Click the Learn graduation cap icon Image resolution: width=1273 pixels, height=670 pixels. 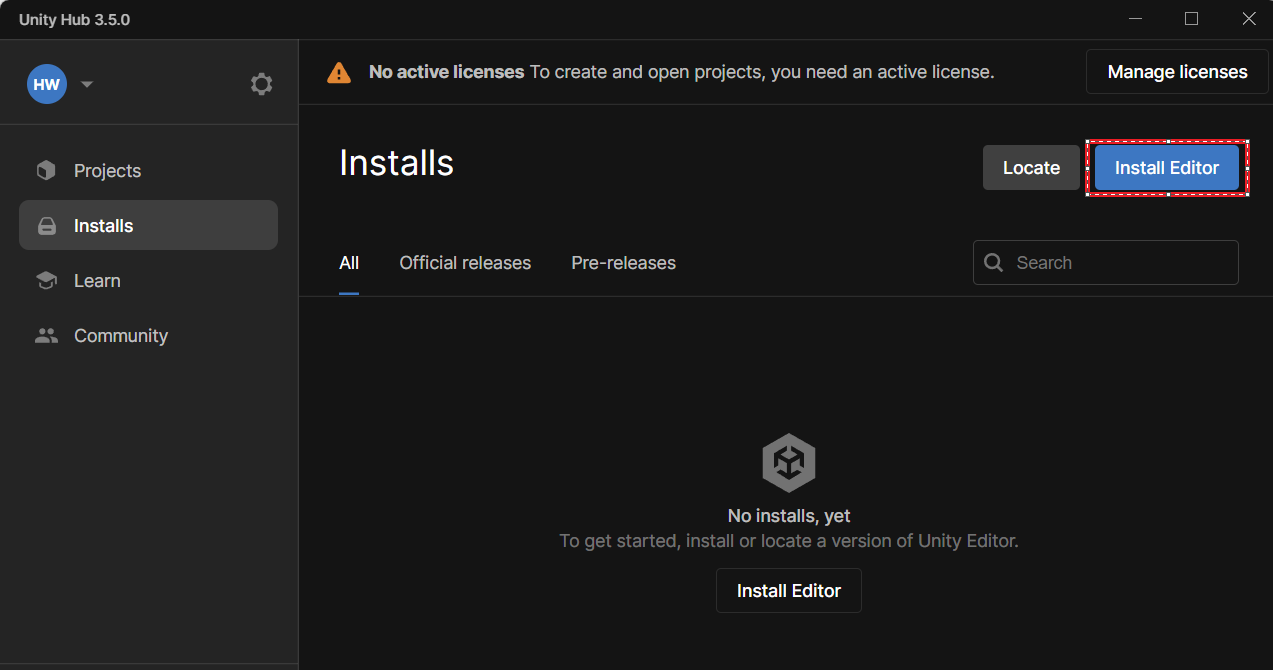[46, 281]
